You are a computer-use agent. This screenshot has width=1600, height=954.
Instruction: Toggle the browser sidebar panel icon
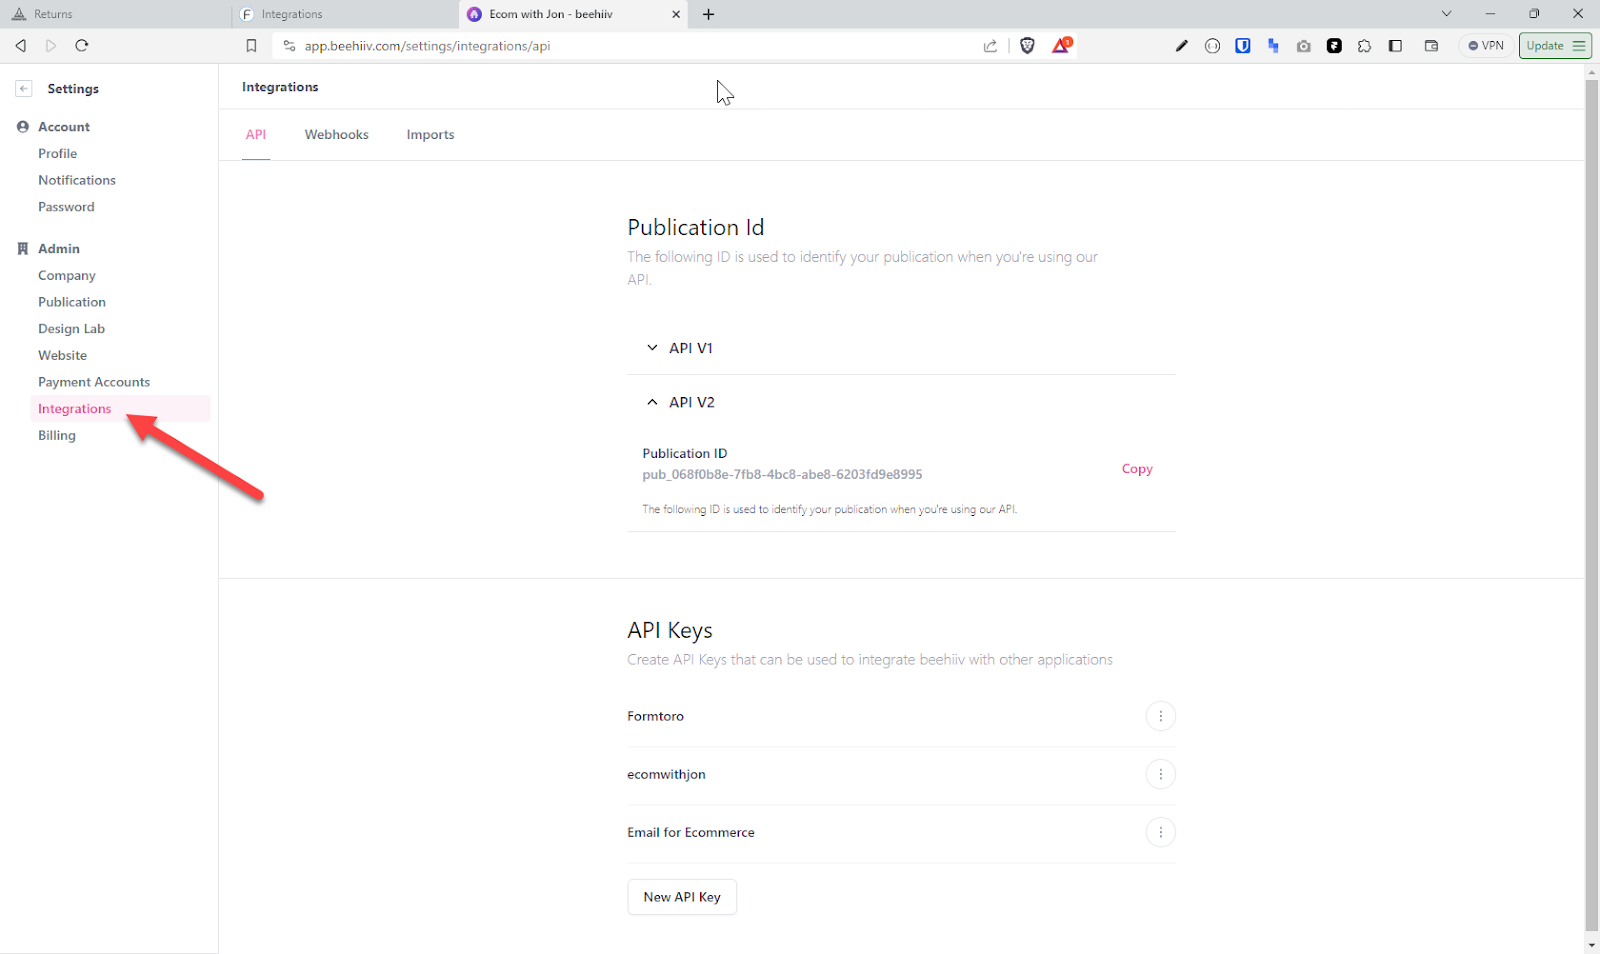click(1396, 46)
